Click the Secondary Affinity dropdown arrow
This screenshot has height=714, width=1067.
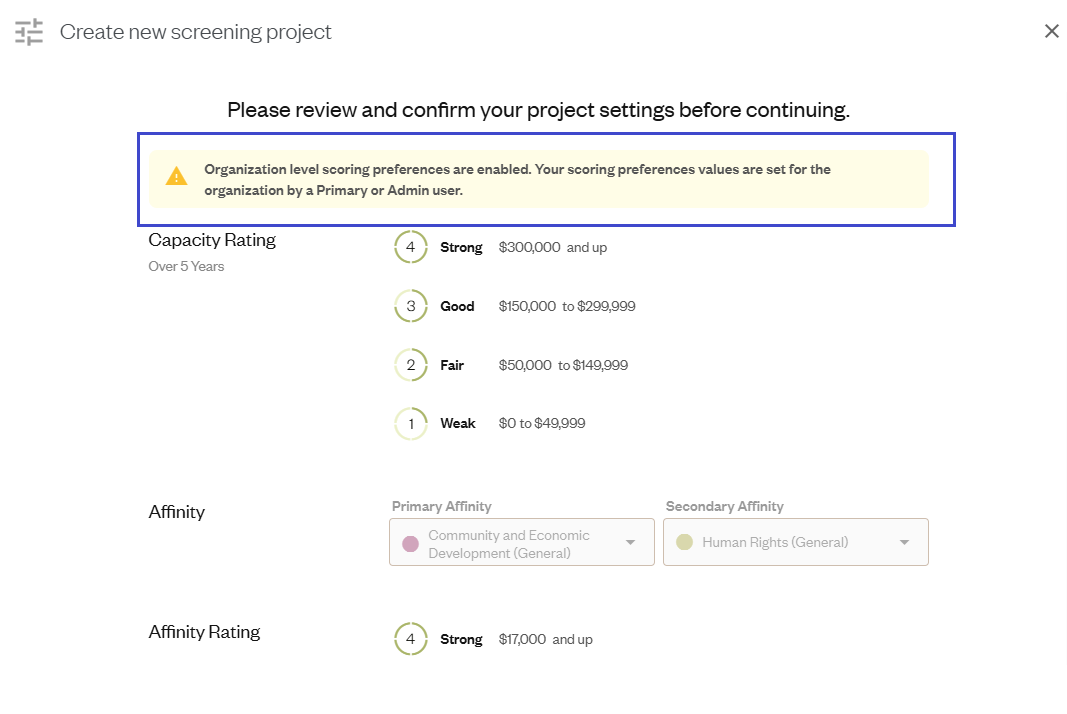(x=904, y=542)
